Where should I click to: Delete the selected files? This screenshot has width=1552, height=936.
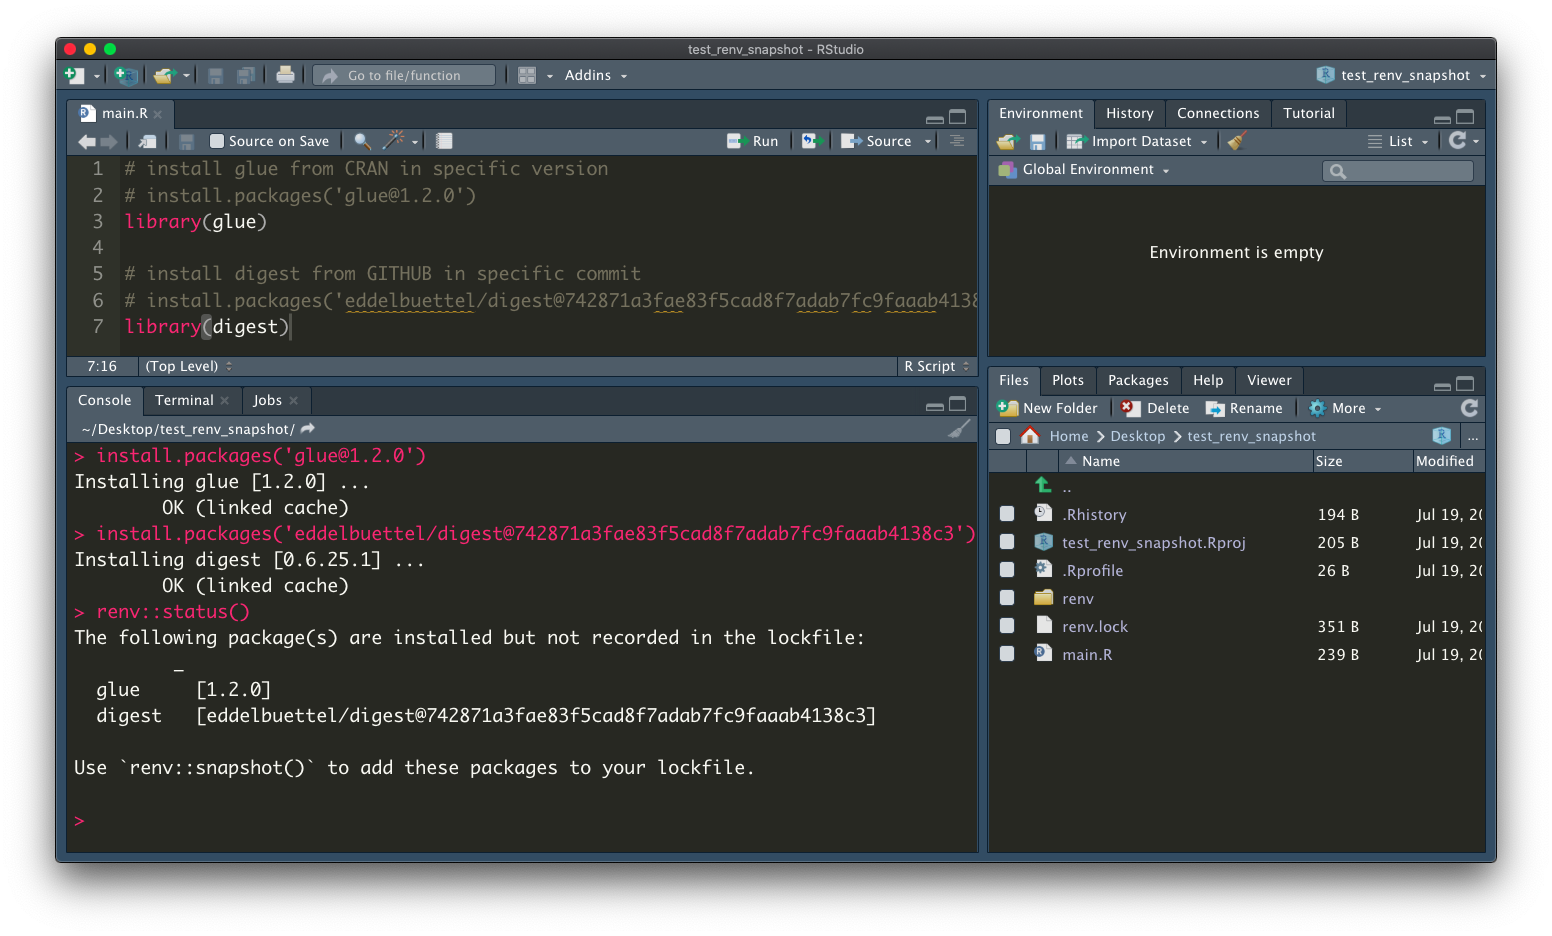click(1155, 408)
